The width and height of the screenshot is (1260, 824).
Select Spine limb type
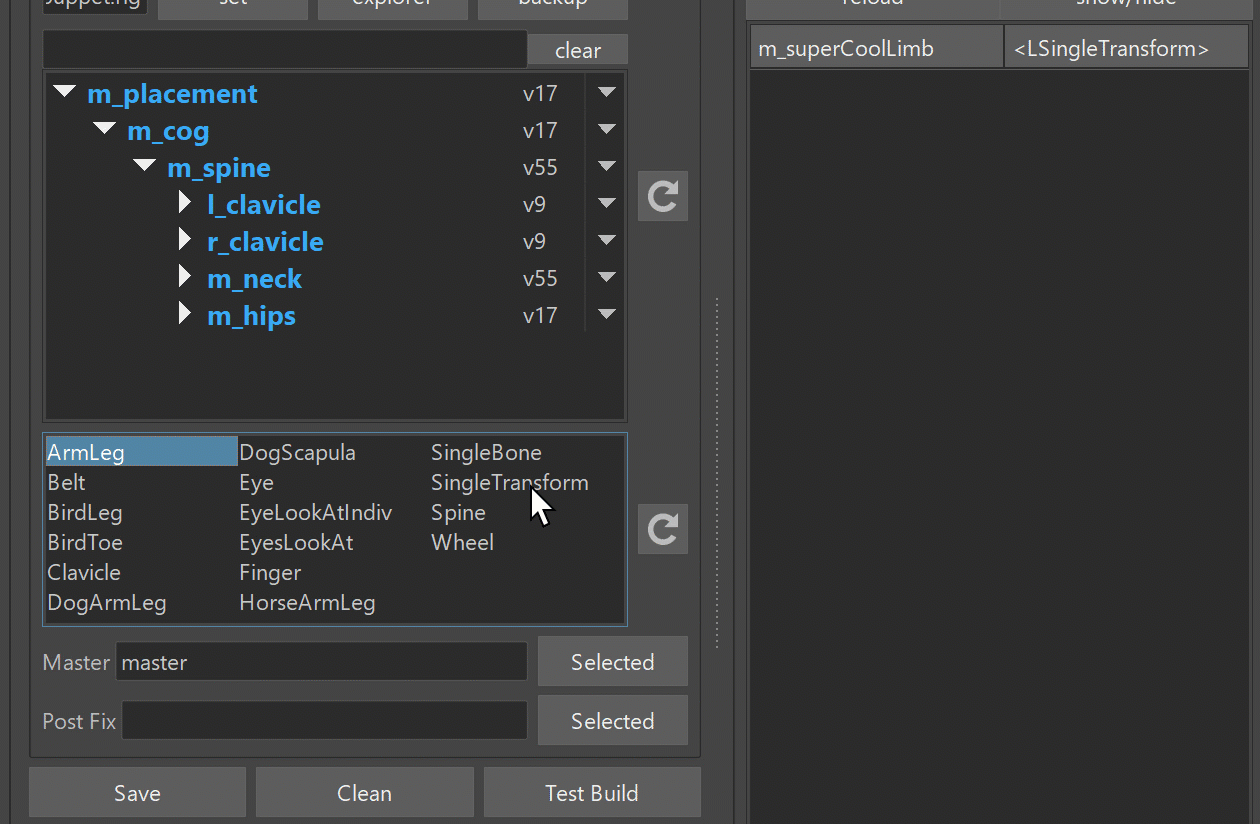(458, 512)
